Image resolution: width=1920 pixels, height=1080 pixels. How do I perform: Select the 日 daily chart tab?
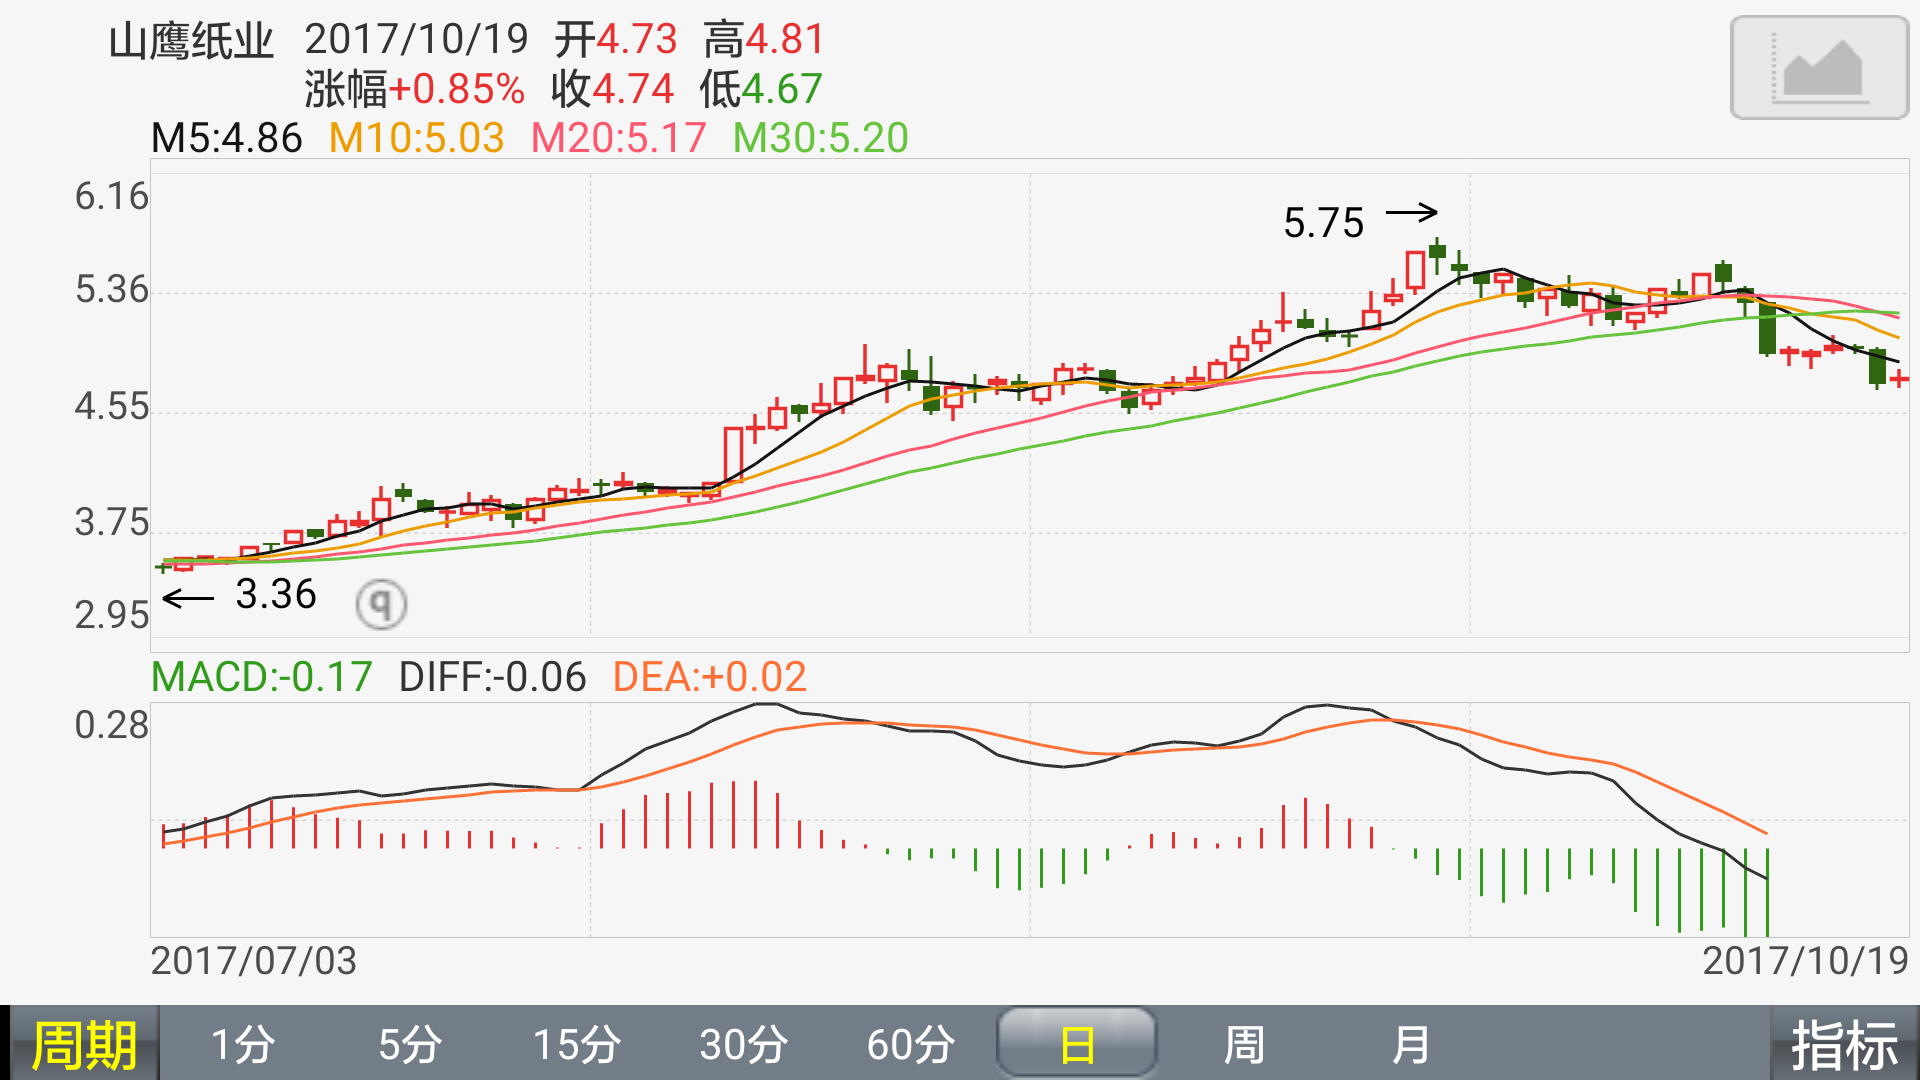pos(1077,1044)
